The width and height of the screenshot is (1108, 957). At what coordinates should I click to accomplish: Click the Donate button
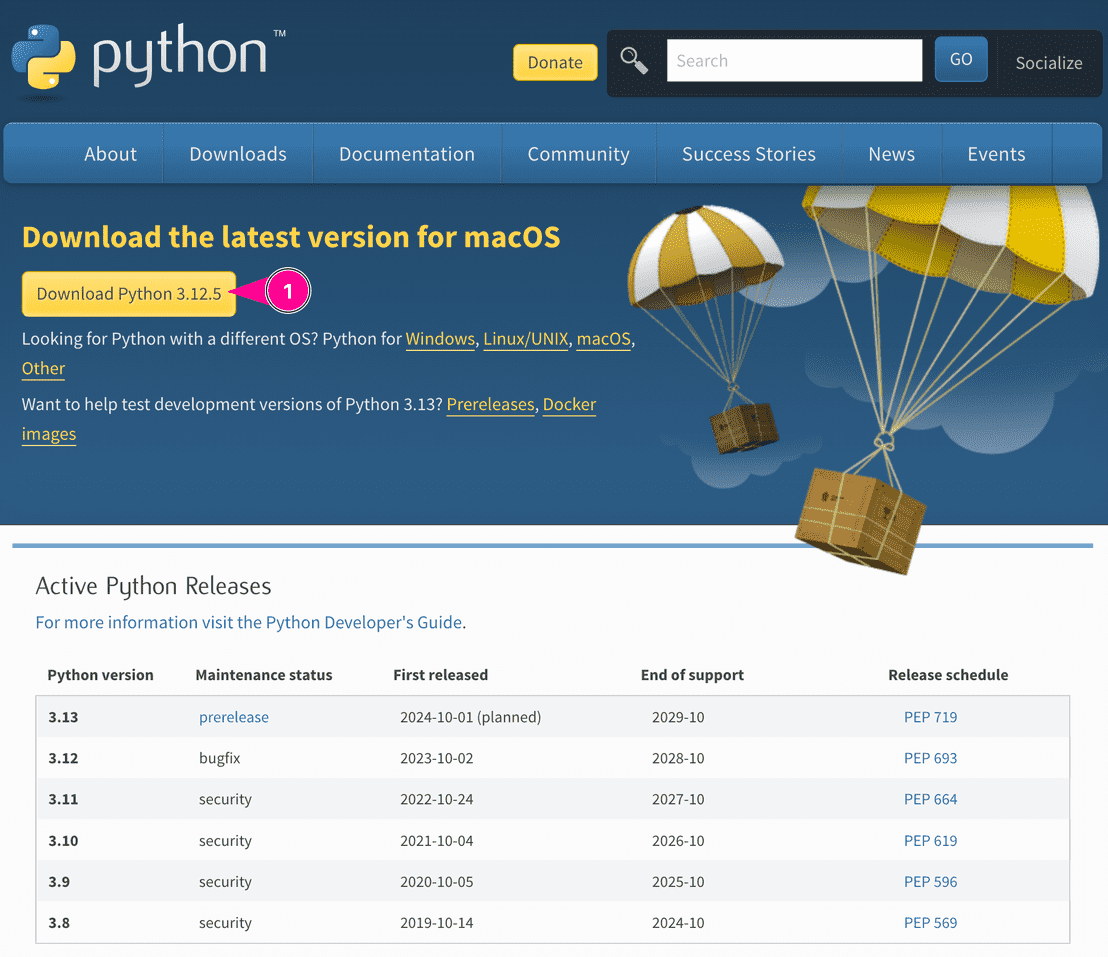click(x=555, y=61)
